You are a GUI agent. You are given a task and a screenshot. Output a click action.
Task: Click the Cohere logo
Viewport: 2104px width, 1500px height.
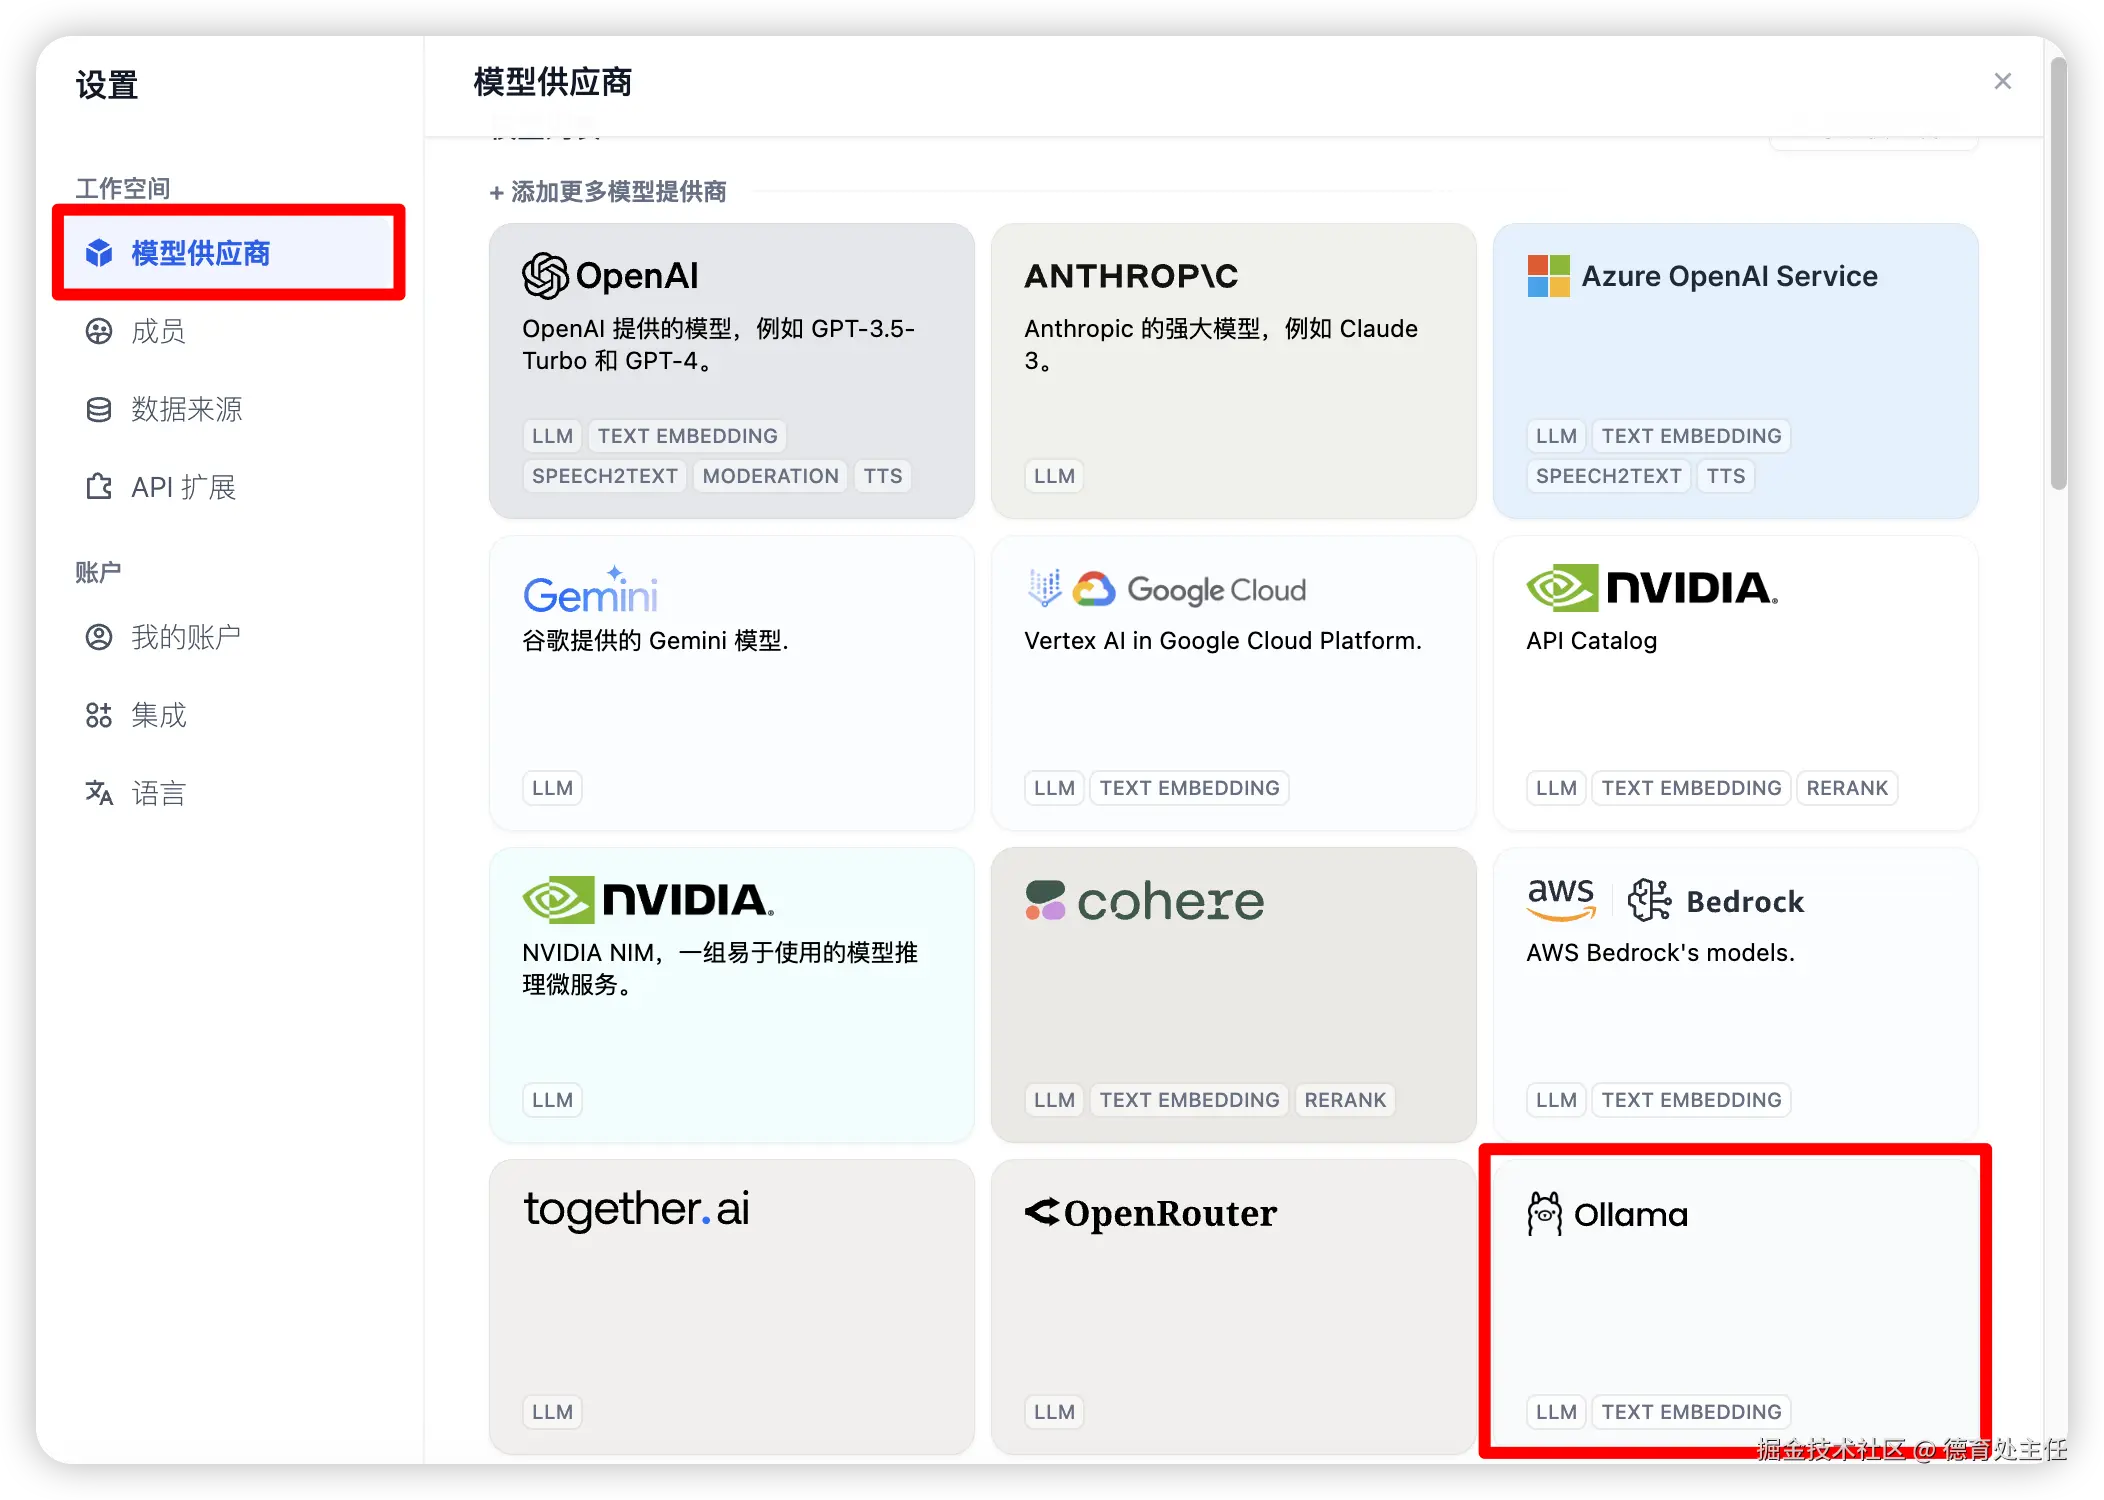[x=1046, y=900]
